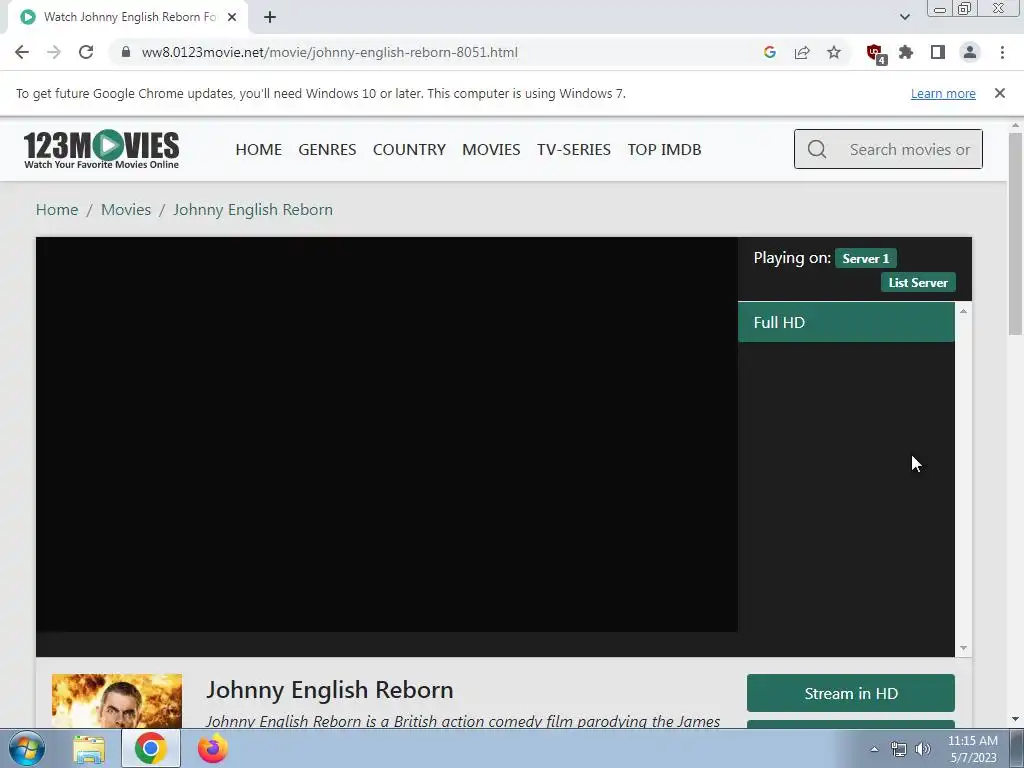Open the Windows Start button
Viewport: 1024px width, 768px height.
coord(26,748)
